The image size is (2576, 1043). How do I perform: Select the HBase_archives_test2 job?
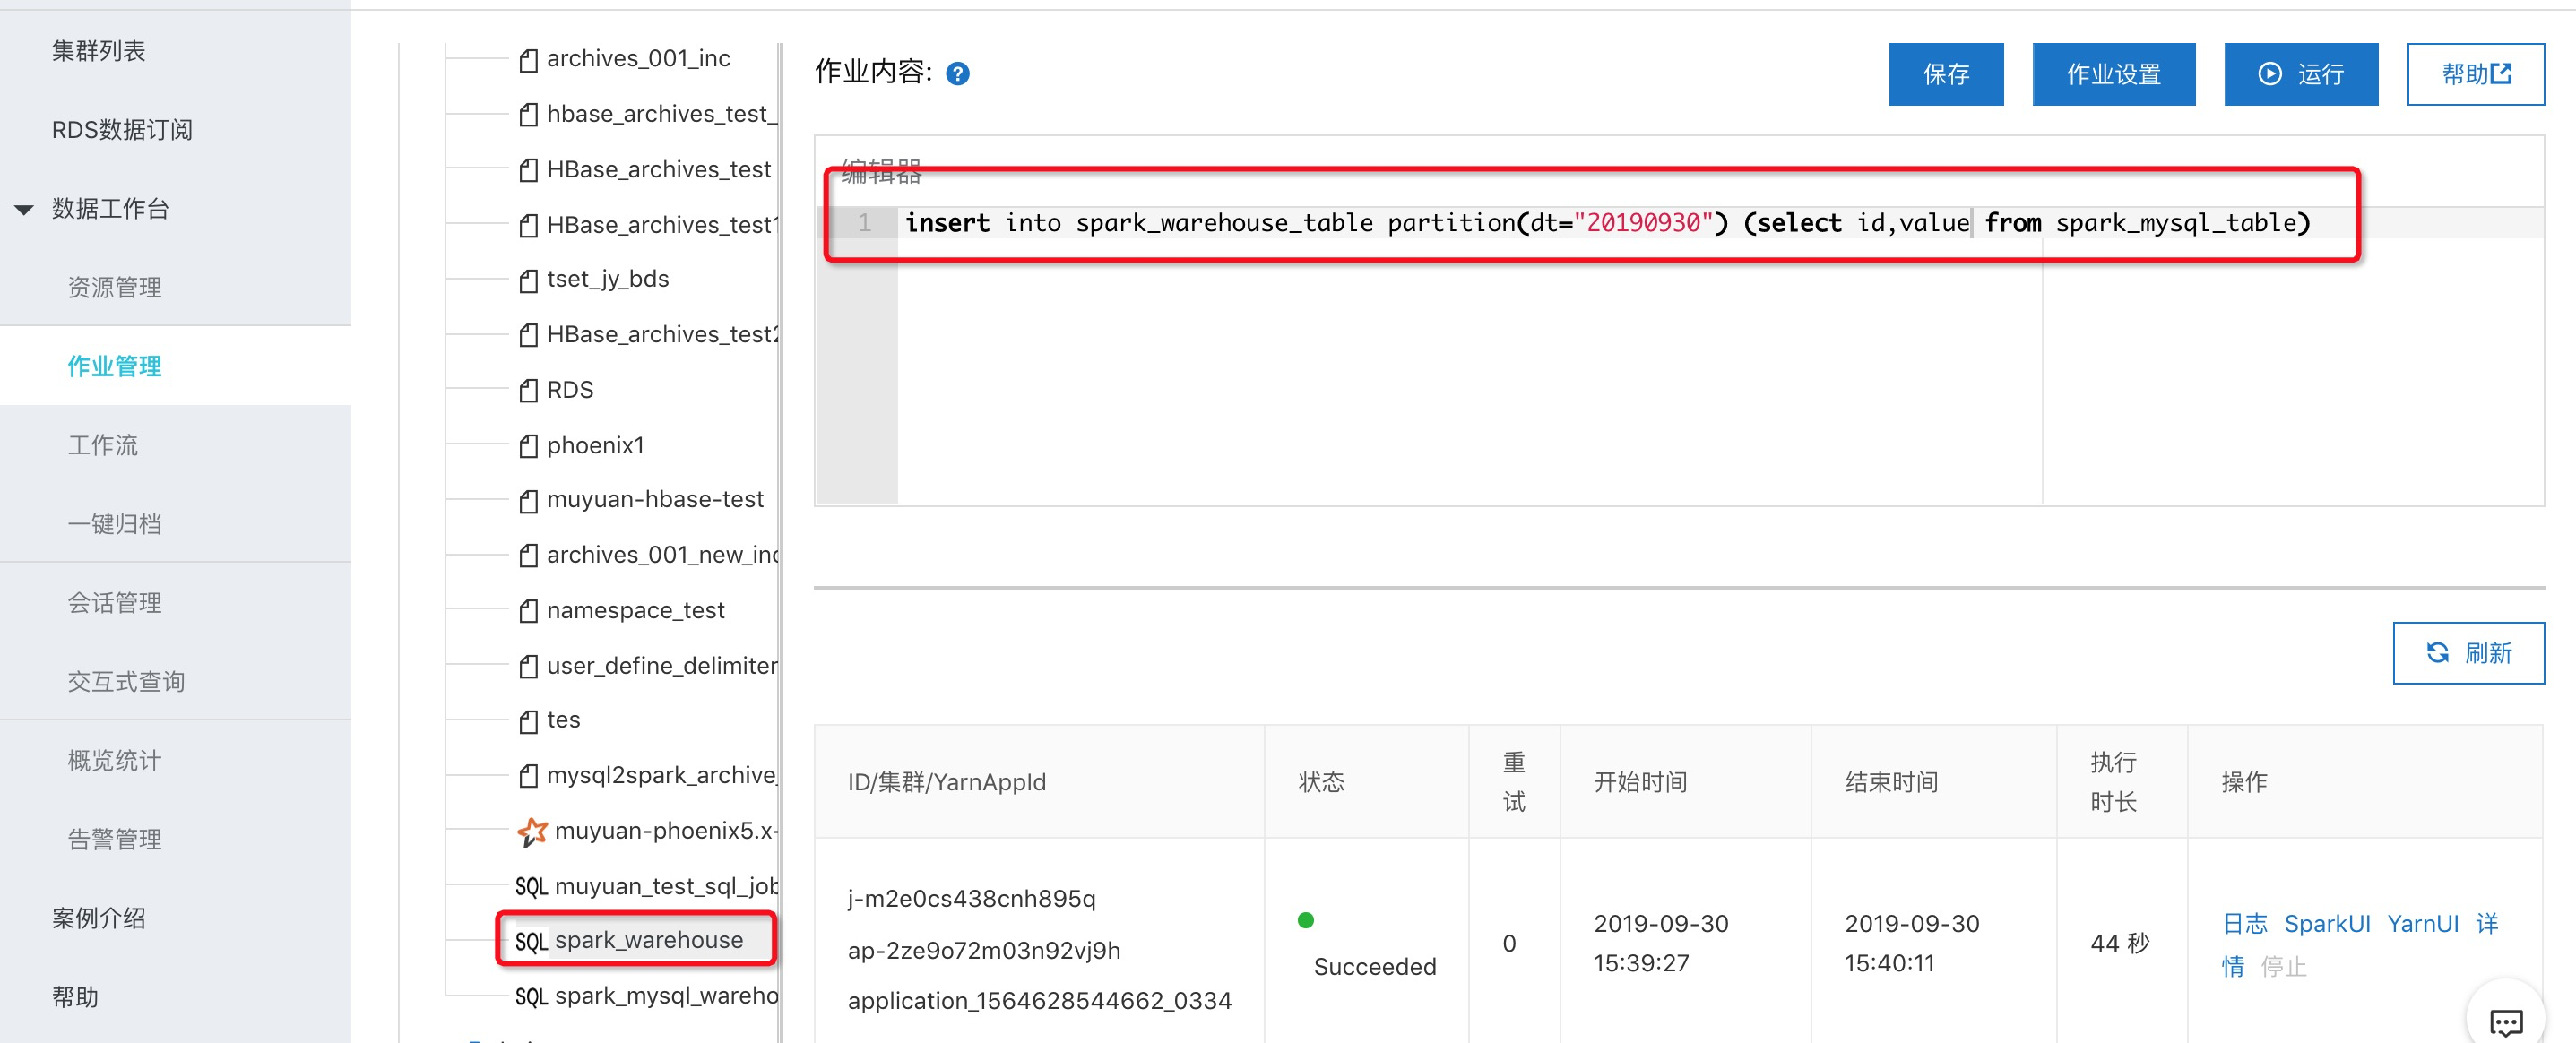[x=661, y=335]
